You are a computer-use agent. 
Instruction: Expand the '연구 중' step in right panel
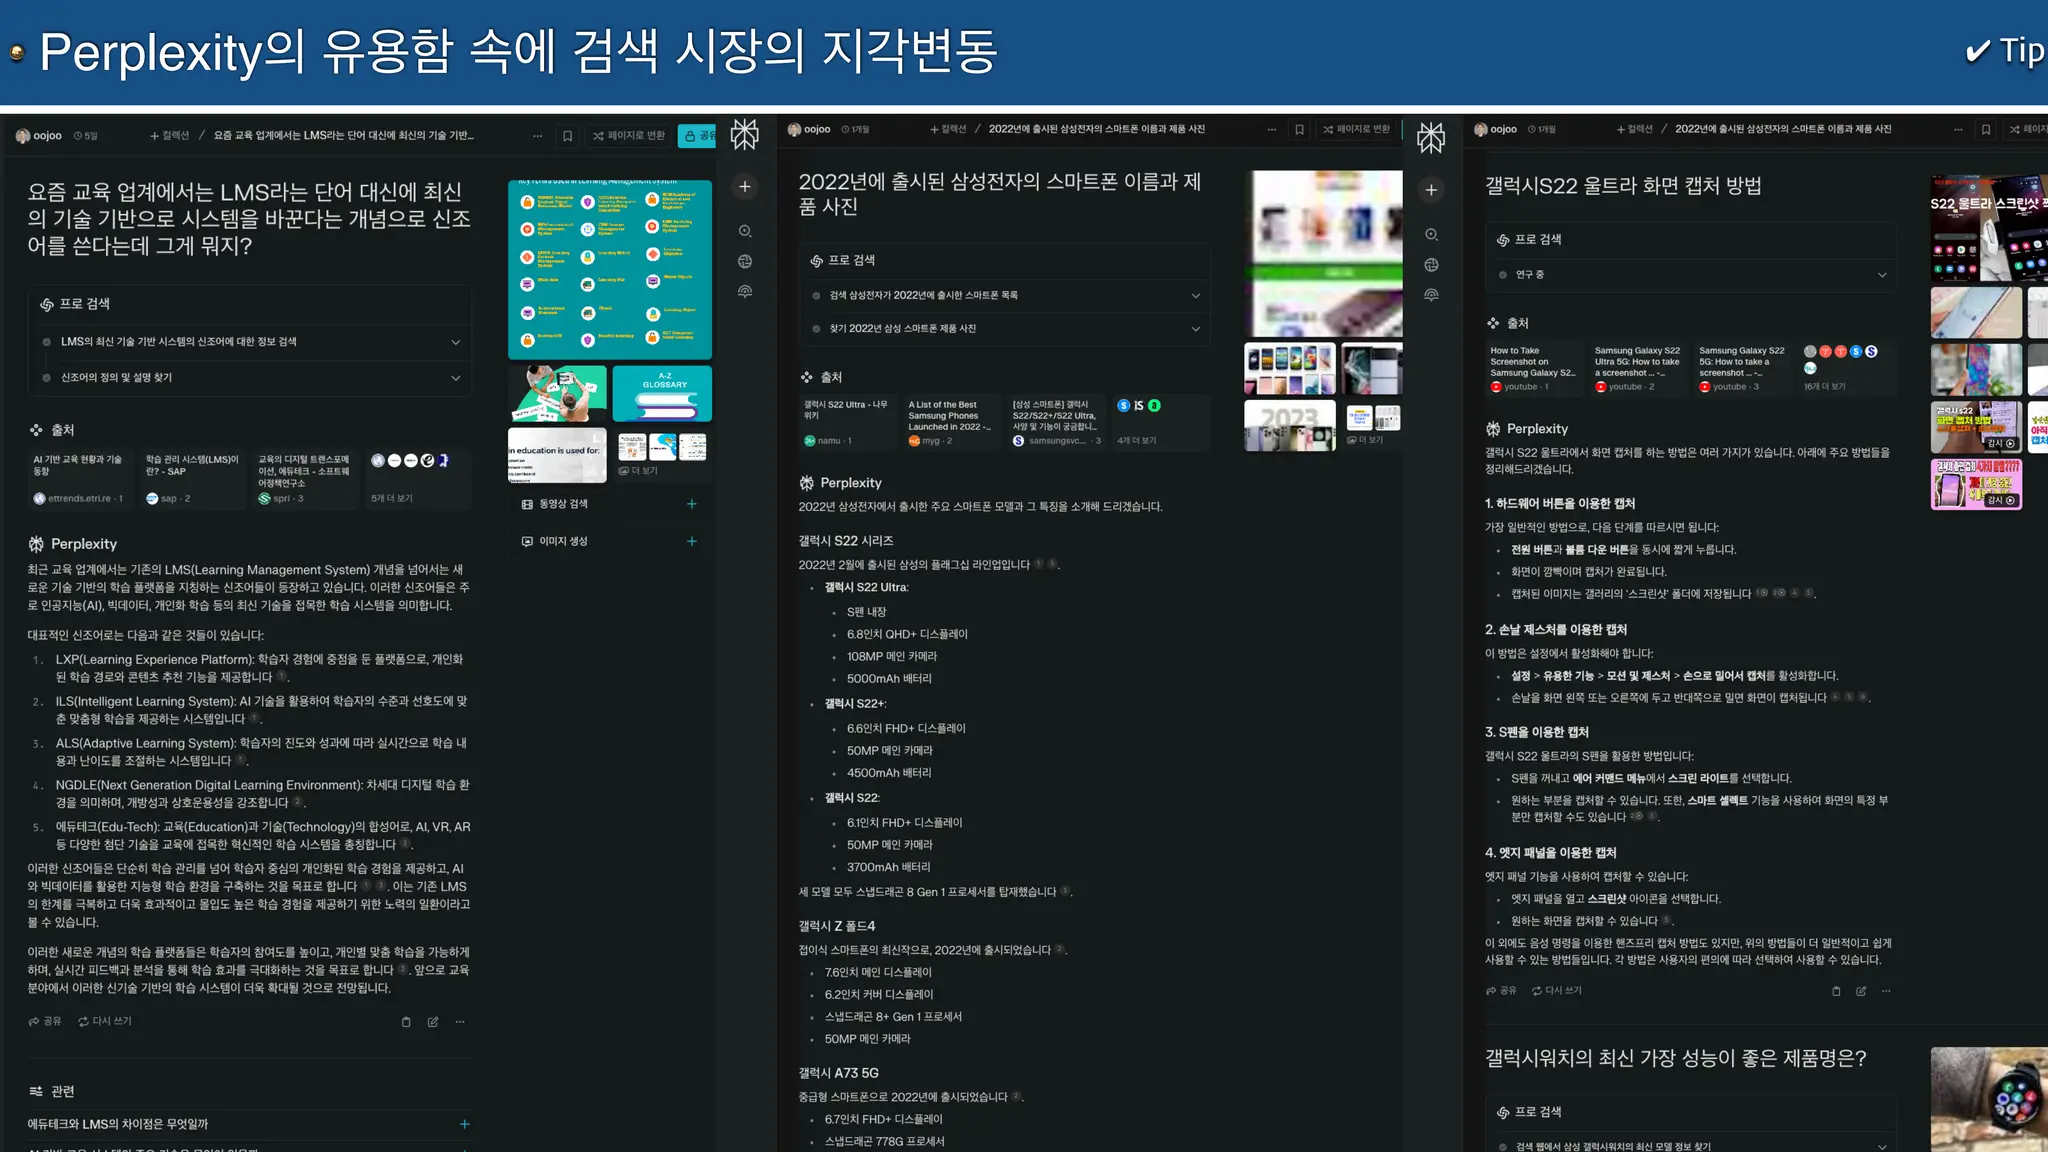[x=1691, y=274]
